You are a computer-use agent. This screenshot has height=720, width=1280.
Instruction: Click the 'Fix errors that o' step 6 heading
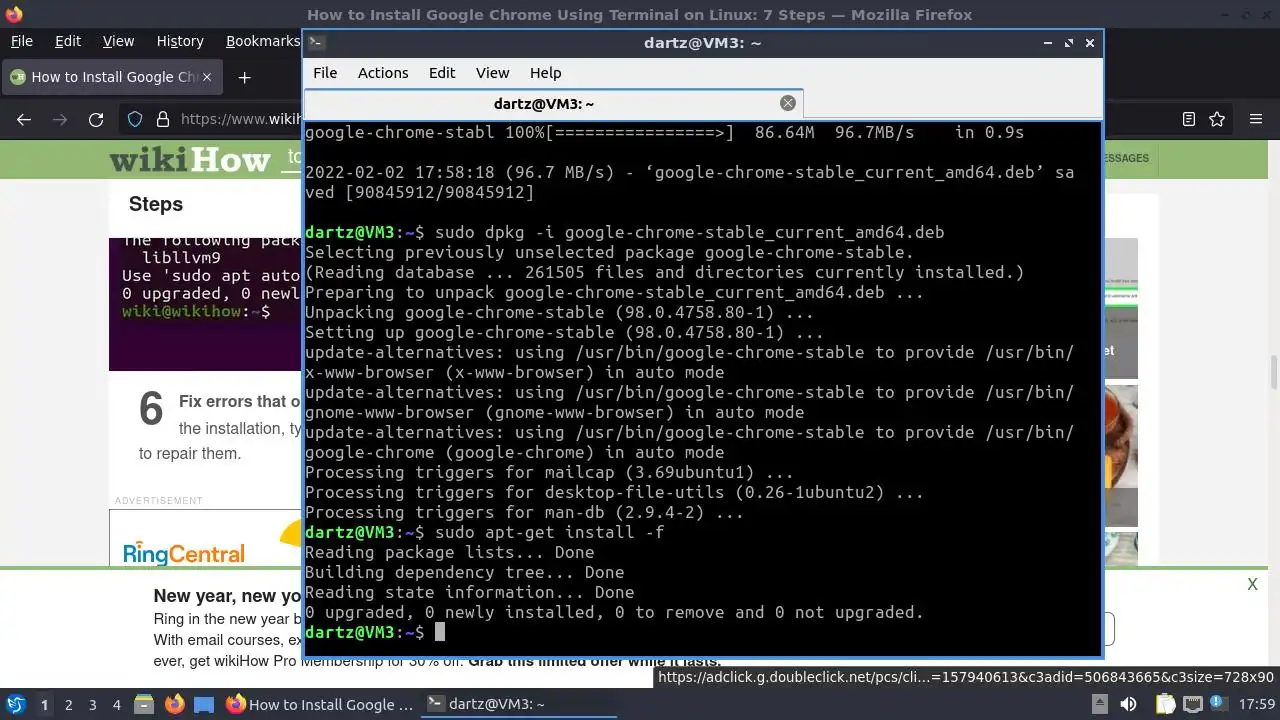(x=240, y=401)
